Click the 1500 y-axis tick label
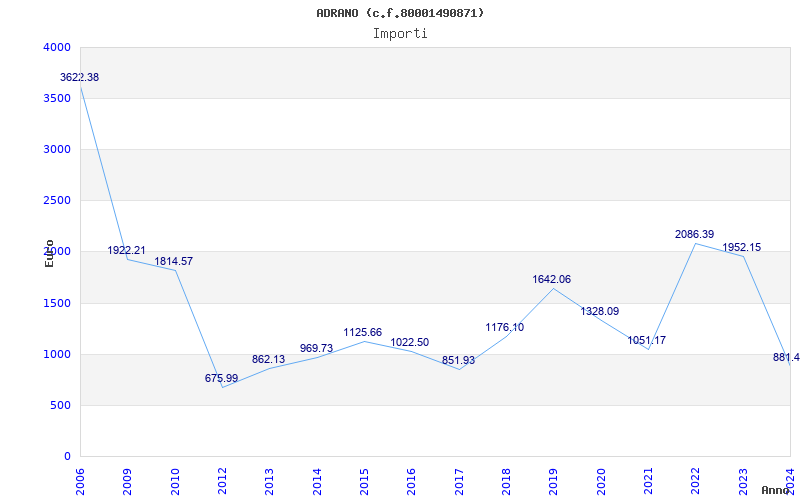The width and height of the screenshot is (800, 500). [x=57, y=303]
